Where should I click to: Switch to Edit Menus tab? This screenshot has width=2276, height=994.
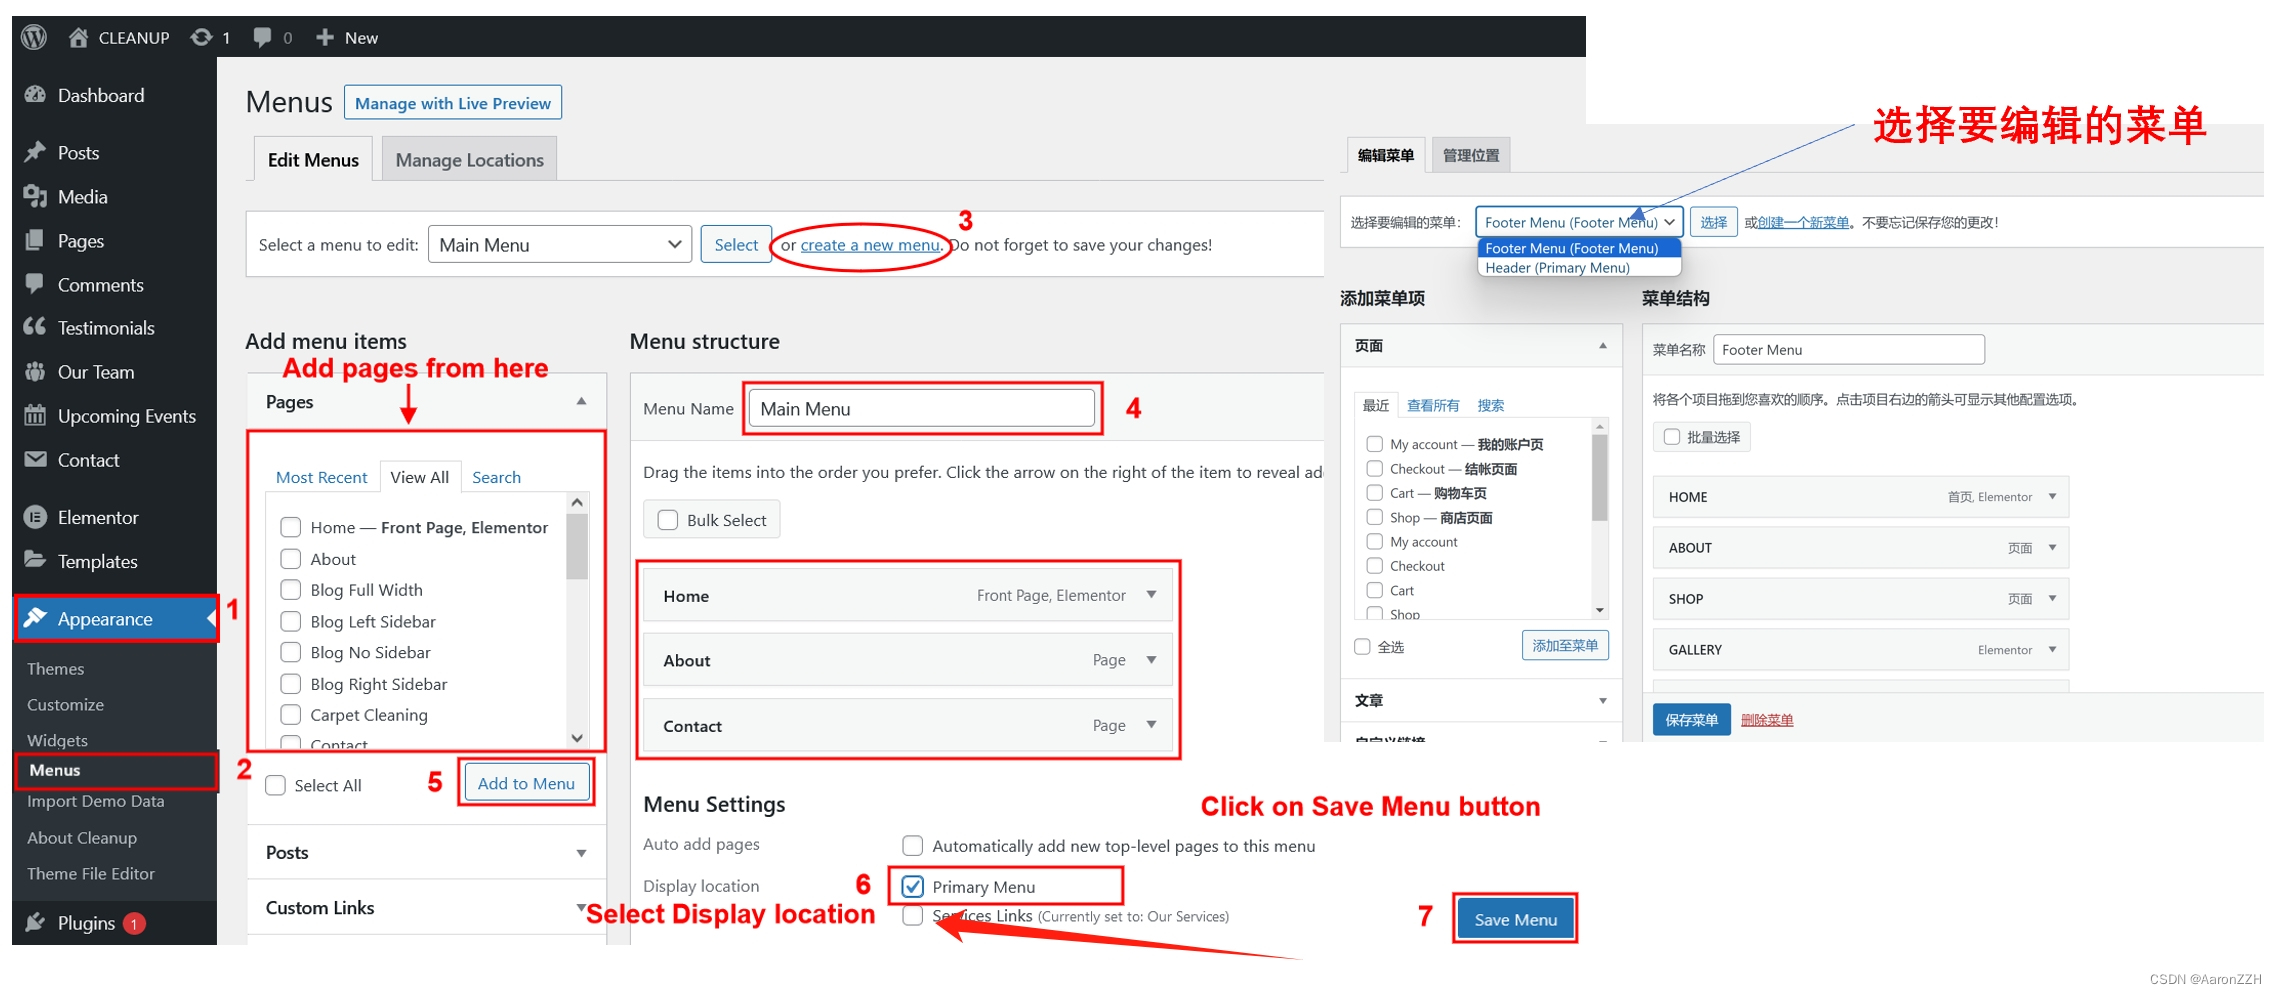[313, 160]
